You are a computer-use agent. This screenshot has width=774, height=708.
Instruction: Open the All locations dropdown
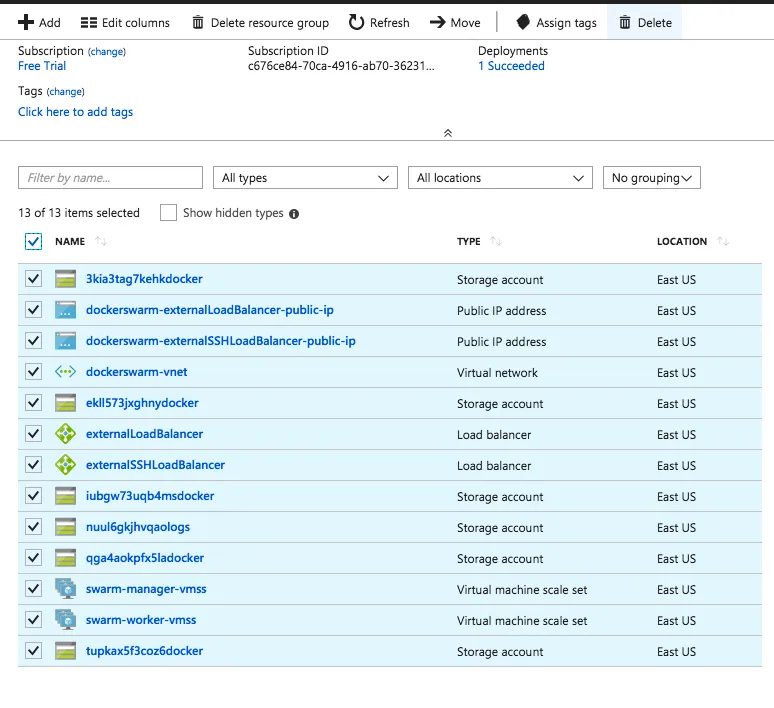(x=500, y=178)
